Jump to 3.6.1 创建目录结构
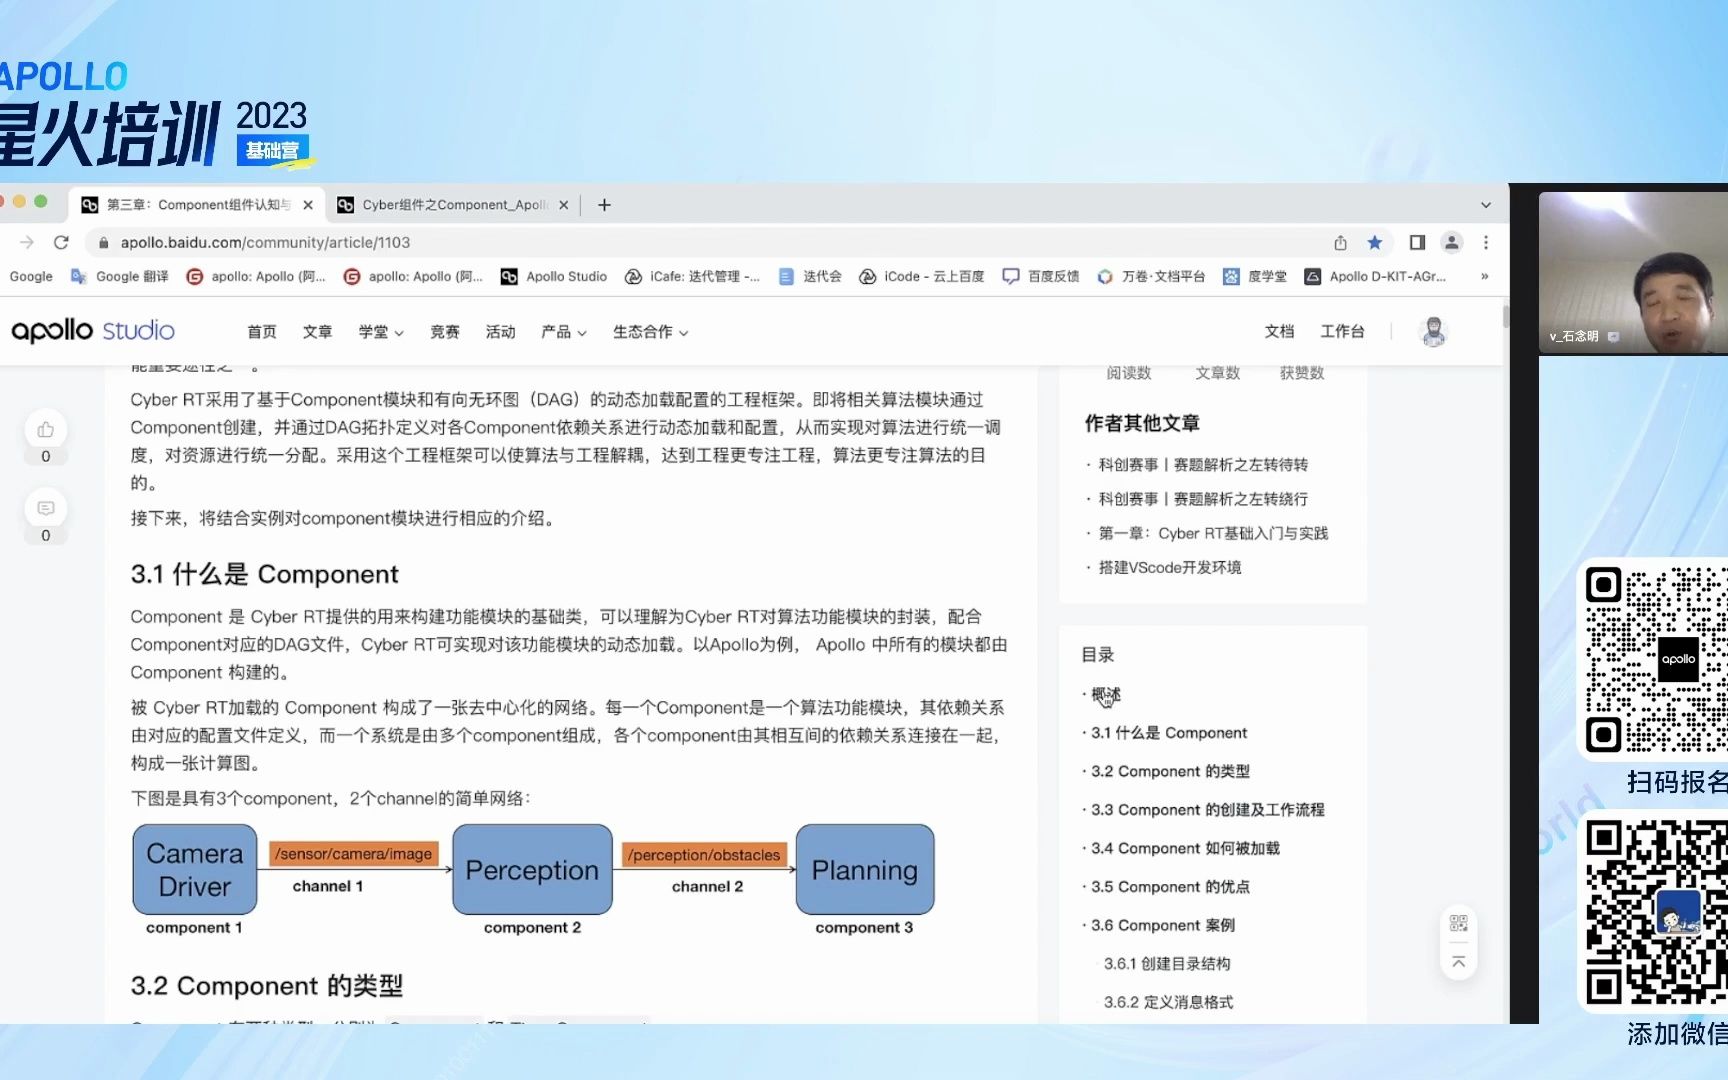 point(1167,964)
